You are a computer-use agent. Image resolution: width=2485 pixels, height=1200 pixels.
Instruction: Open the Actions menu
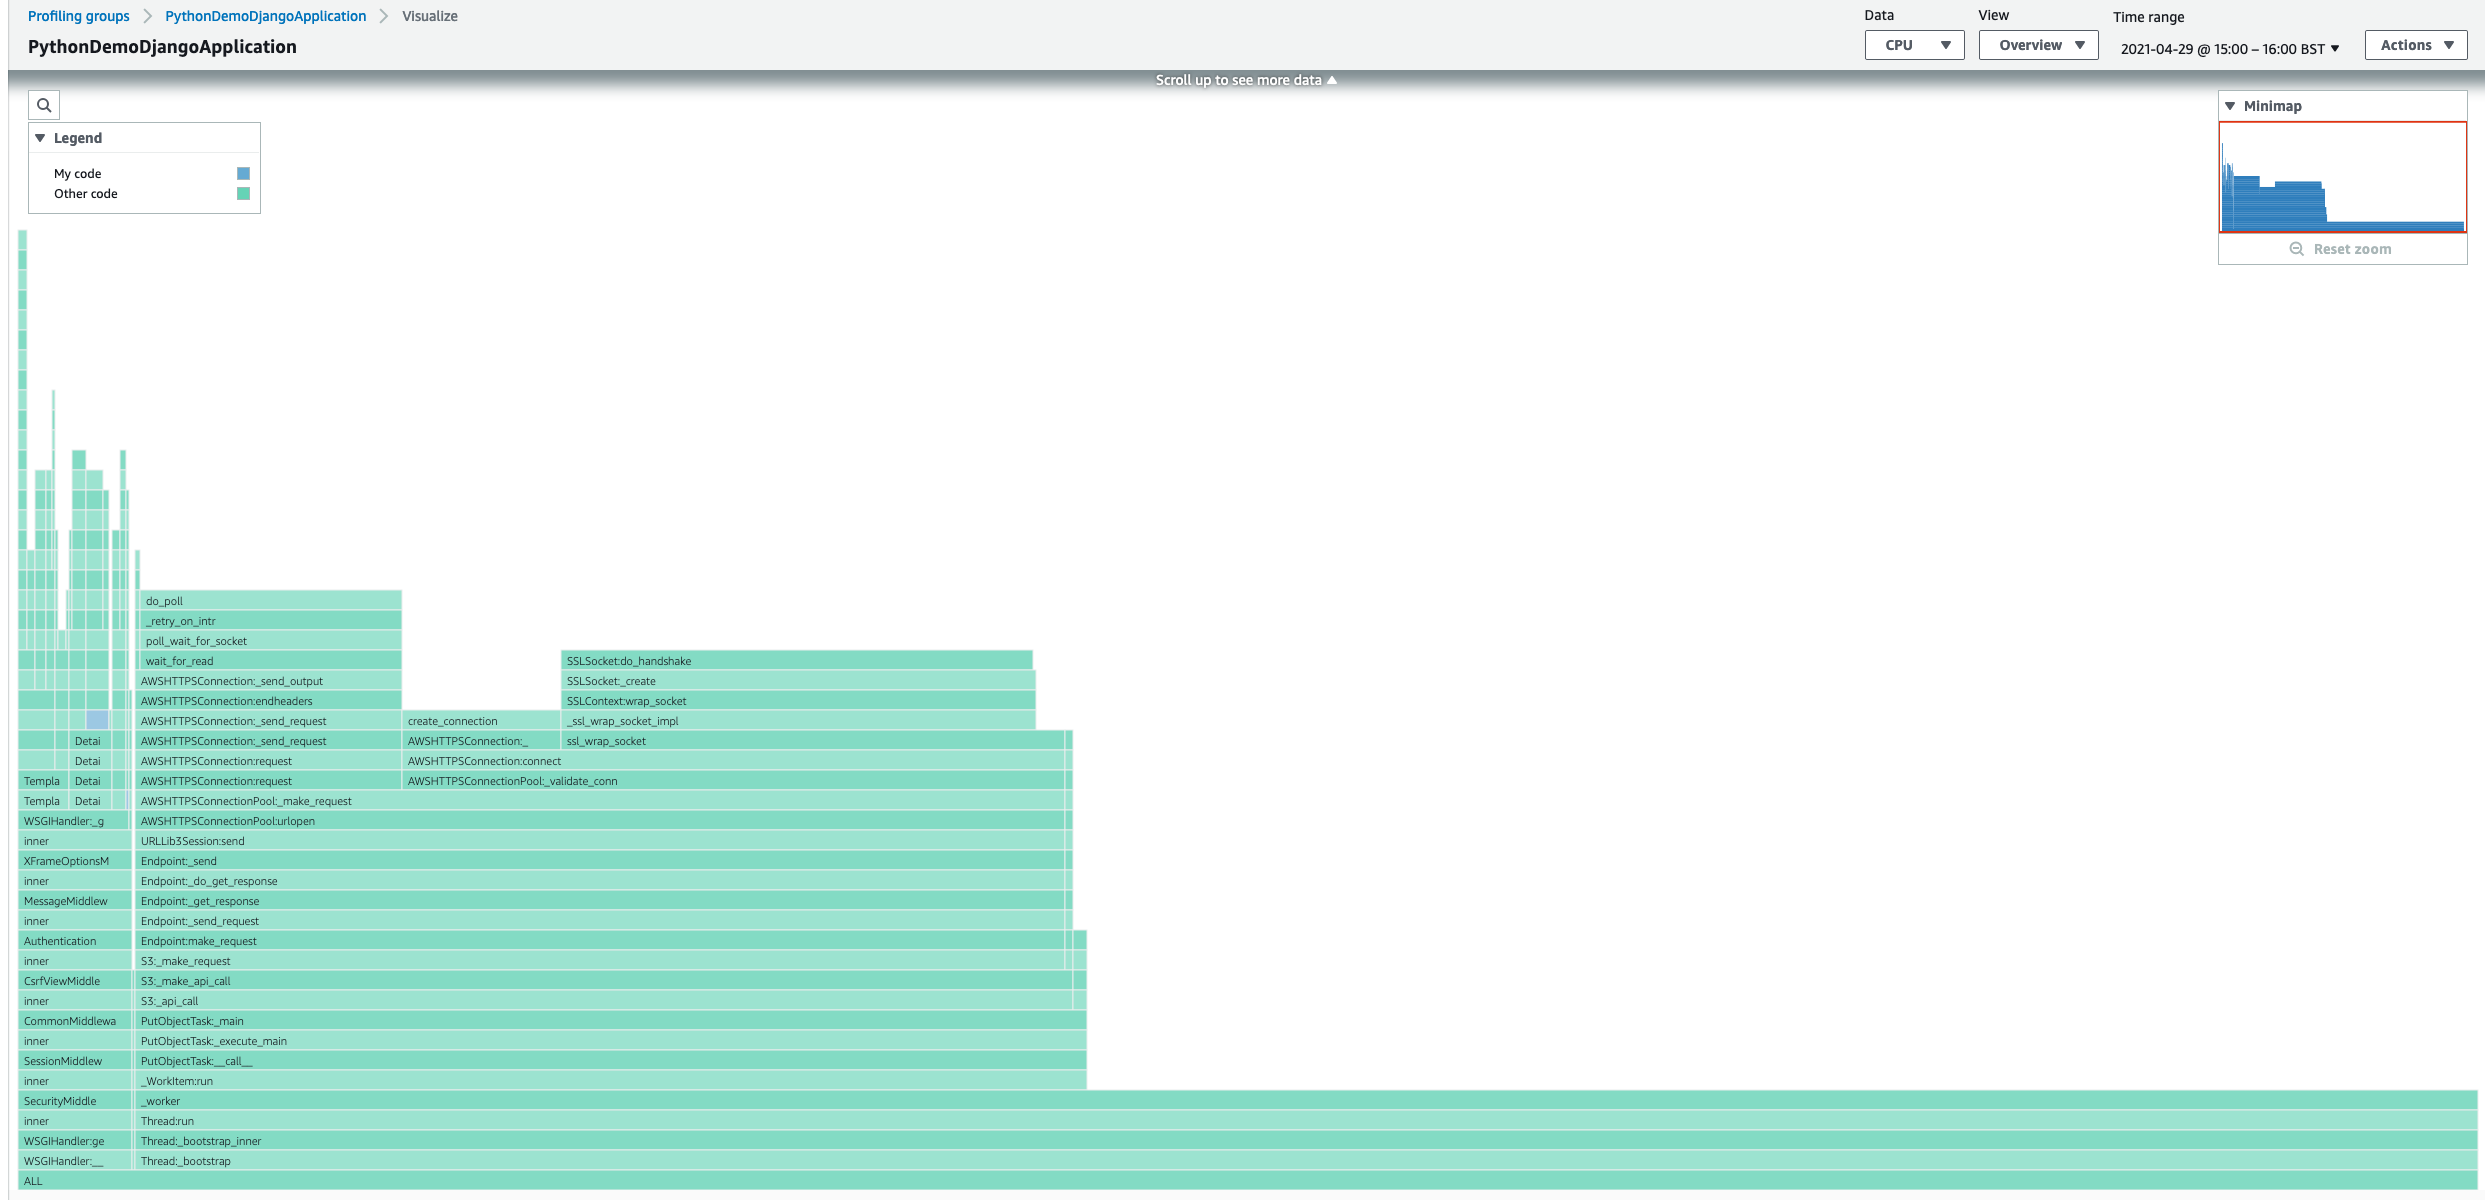coord(2415,45)
